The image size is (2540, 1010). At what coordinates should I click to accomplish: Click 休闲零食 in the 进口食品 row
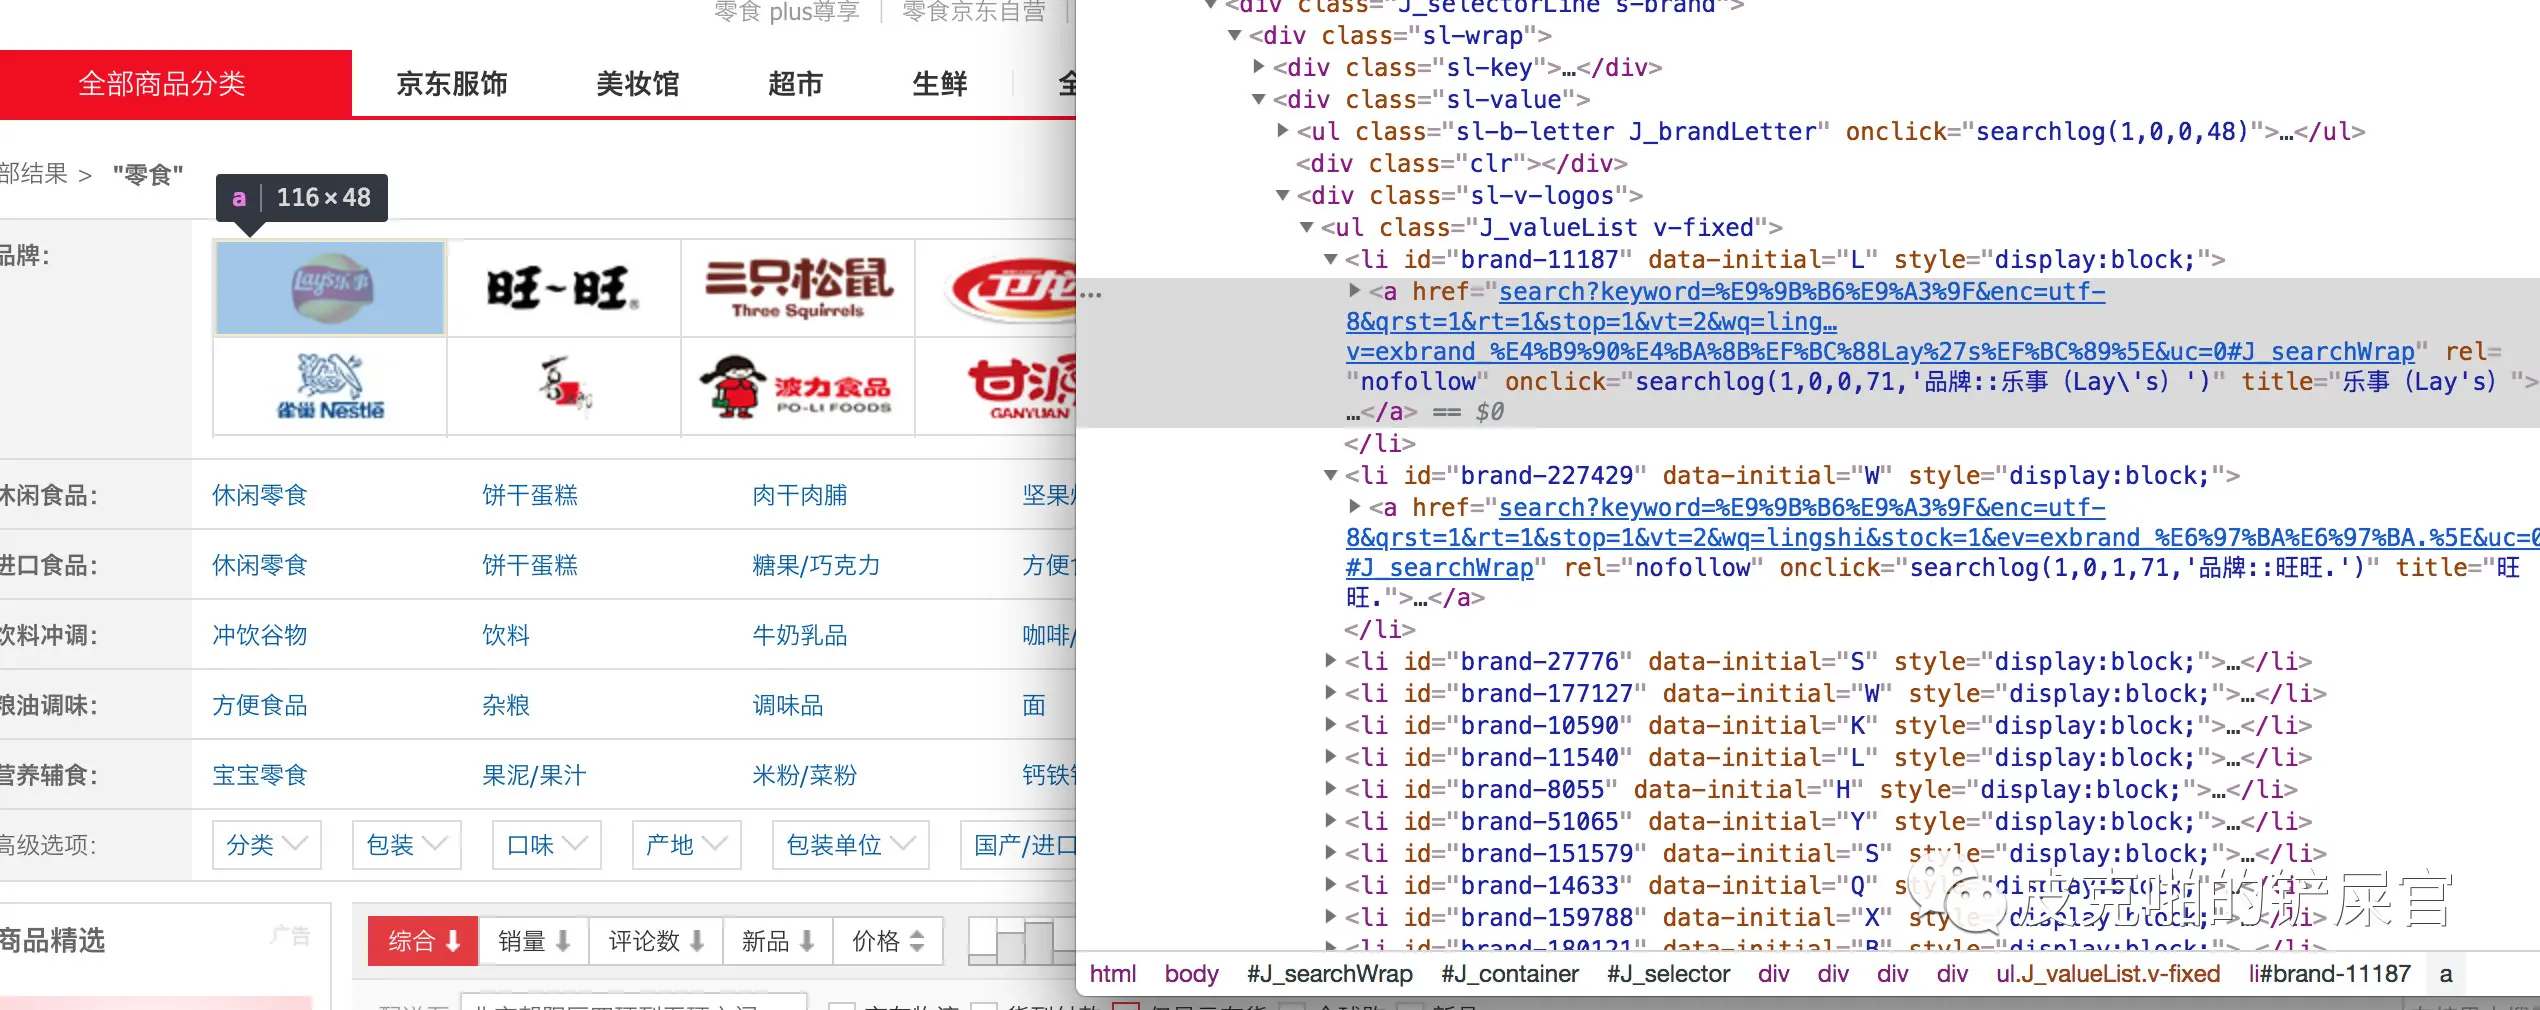tap(260, 565)
